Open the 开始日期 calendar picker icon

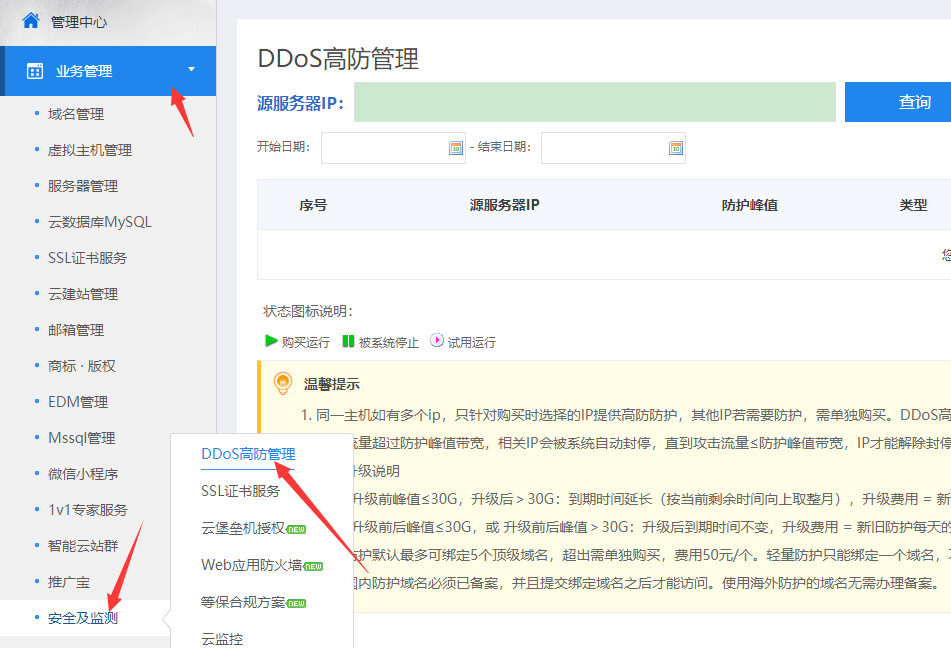456,148
